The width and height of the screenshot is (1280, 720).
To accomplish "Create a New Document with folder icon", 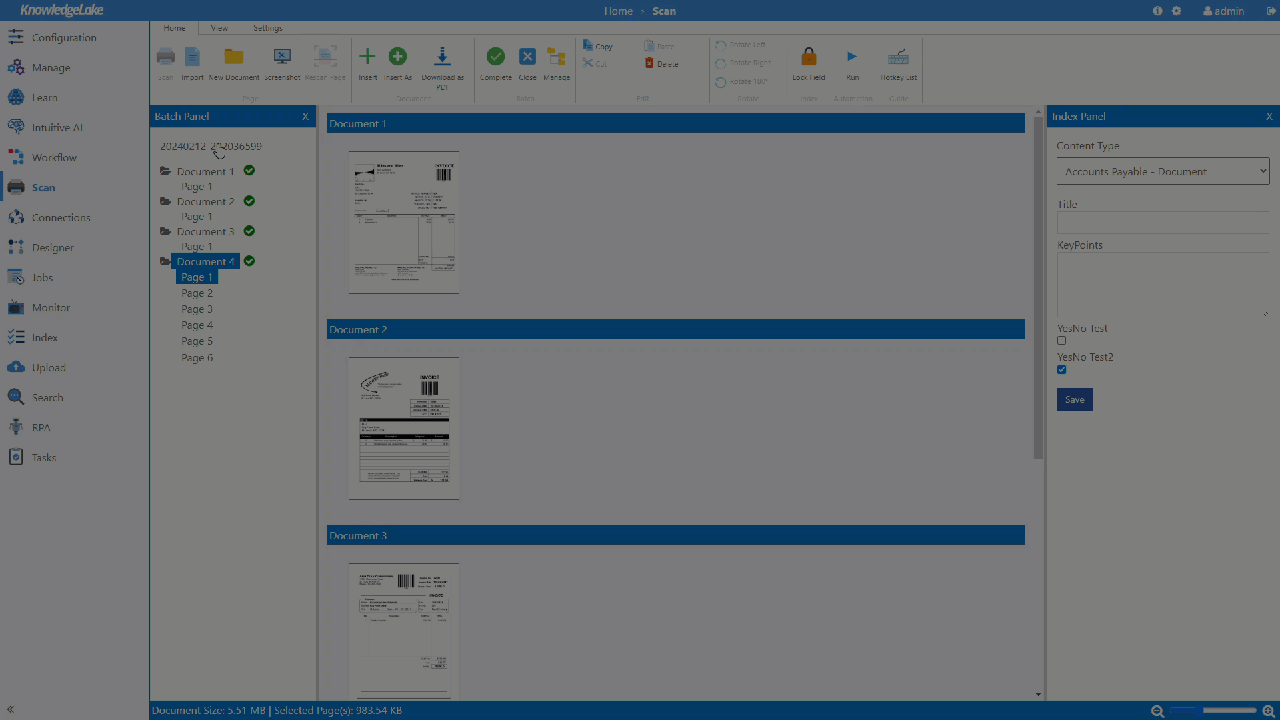I will pos(234,58).
